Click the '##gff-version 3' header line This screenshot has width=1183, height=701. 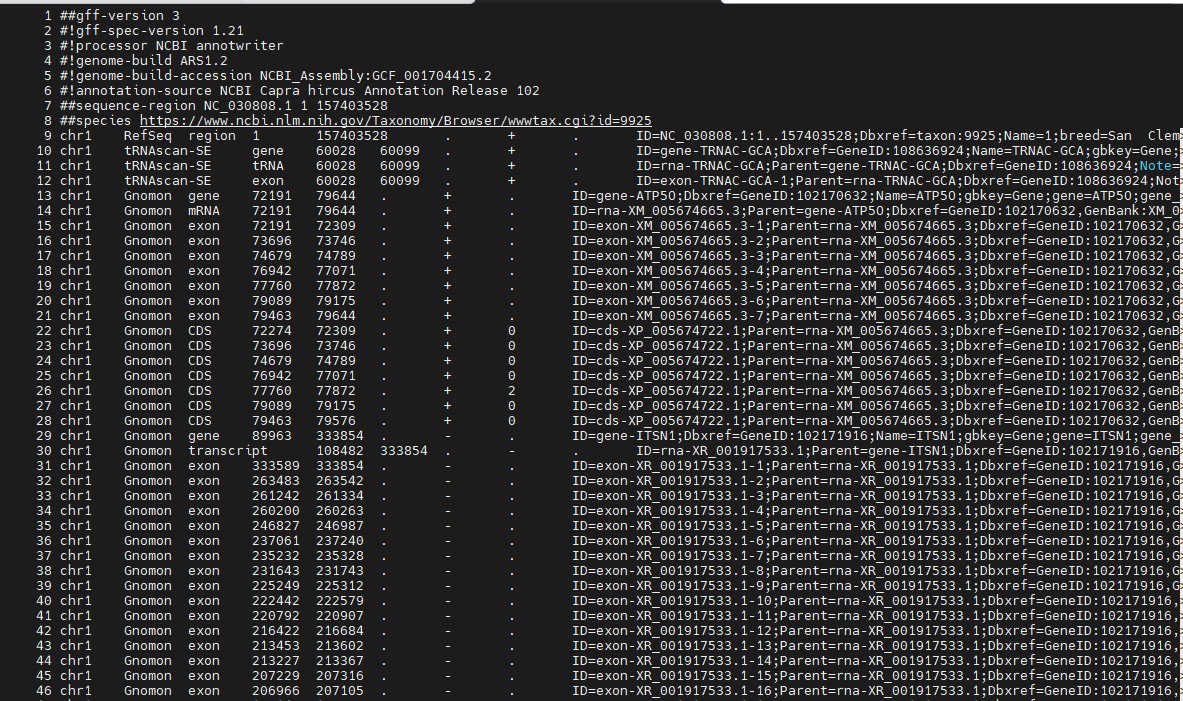point(119,16)
